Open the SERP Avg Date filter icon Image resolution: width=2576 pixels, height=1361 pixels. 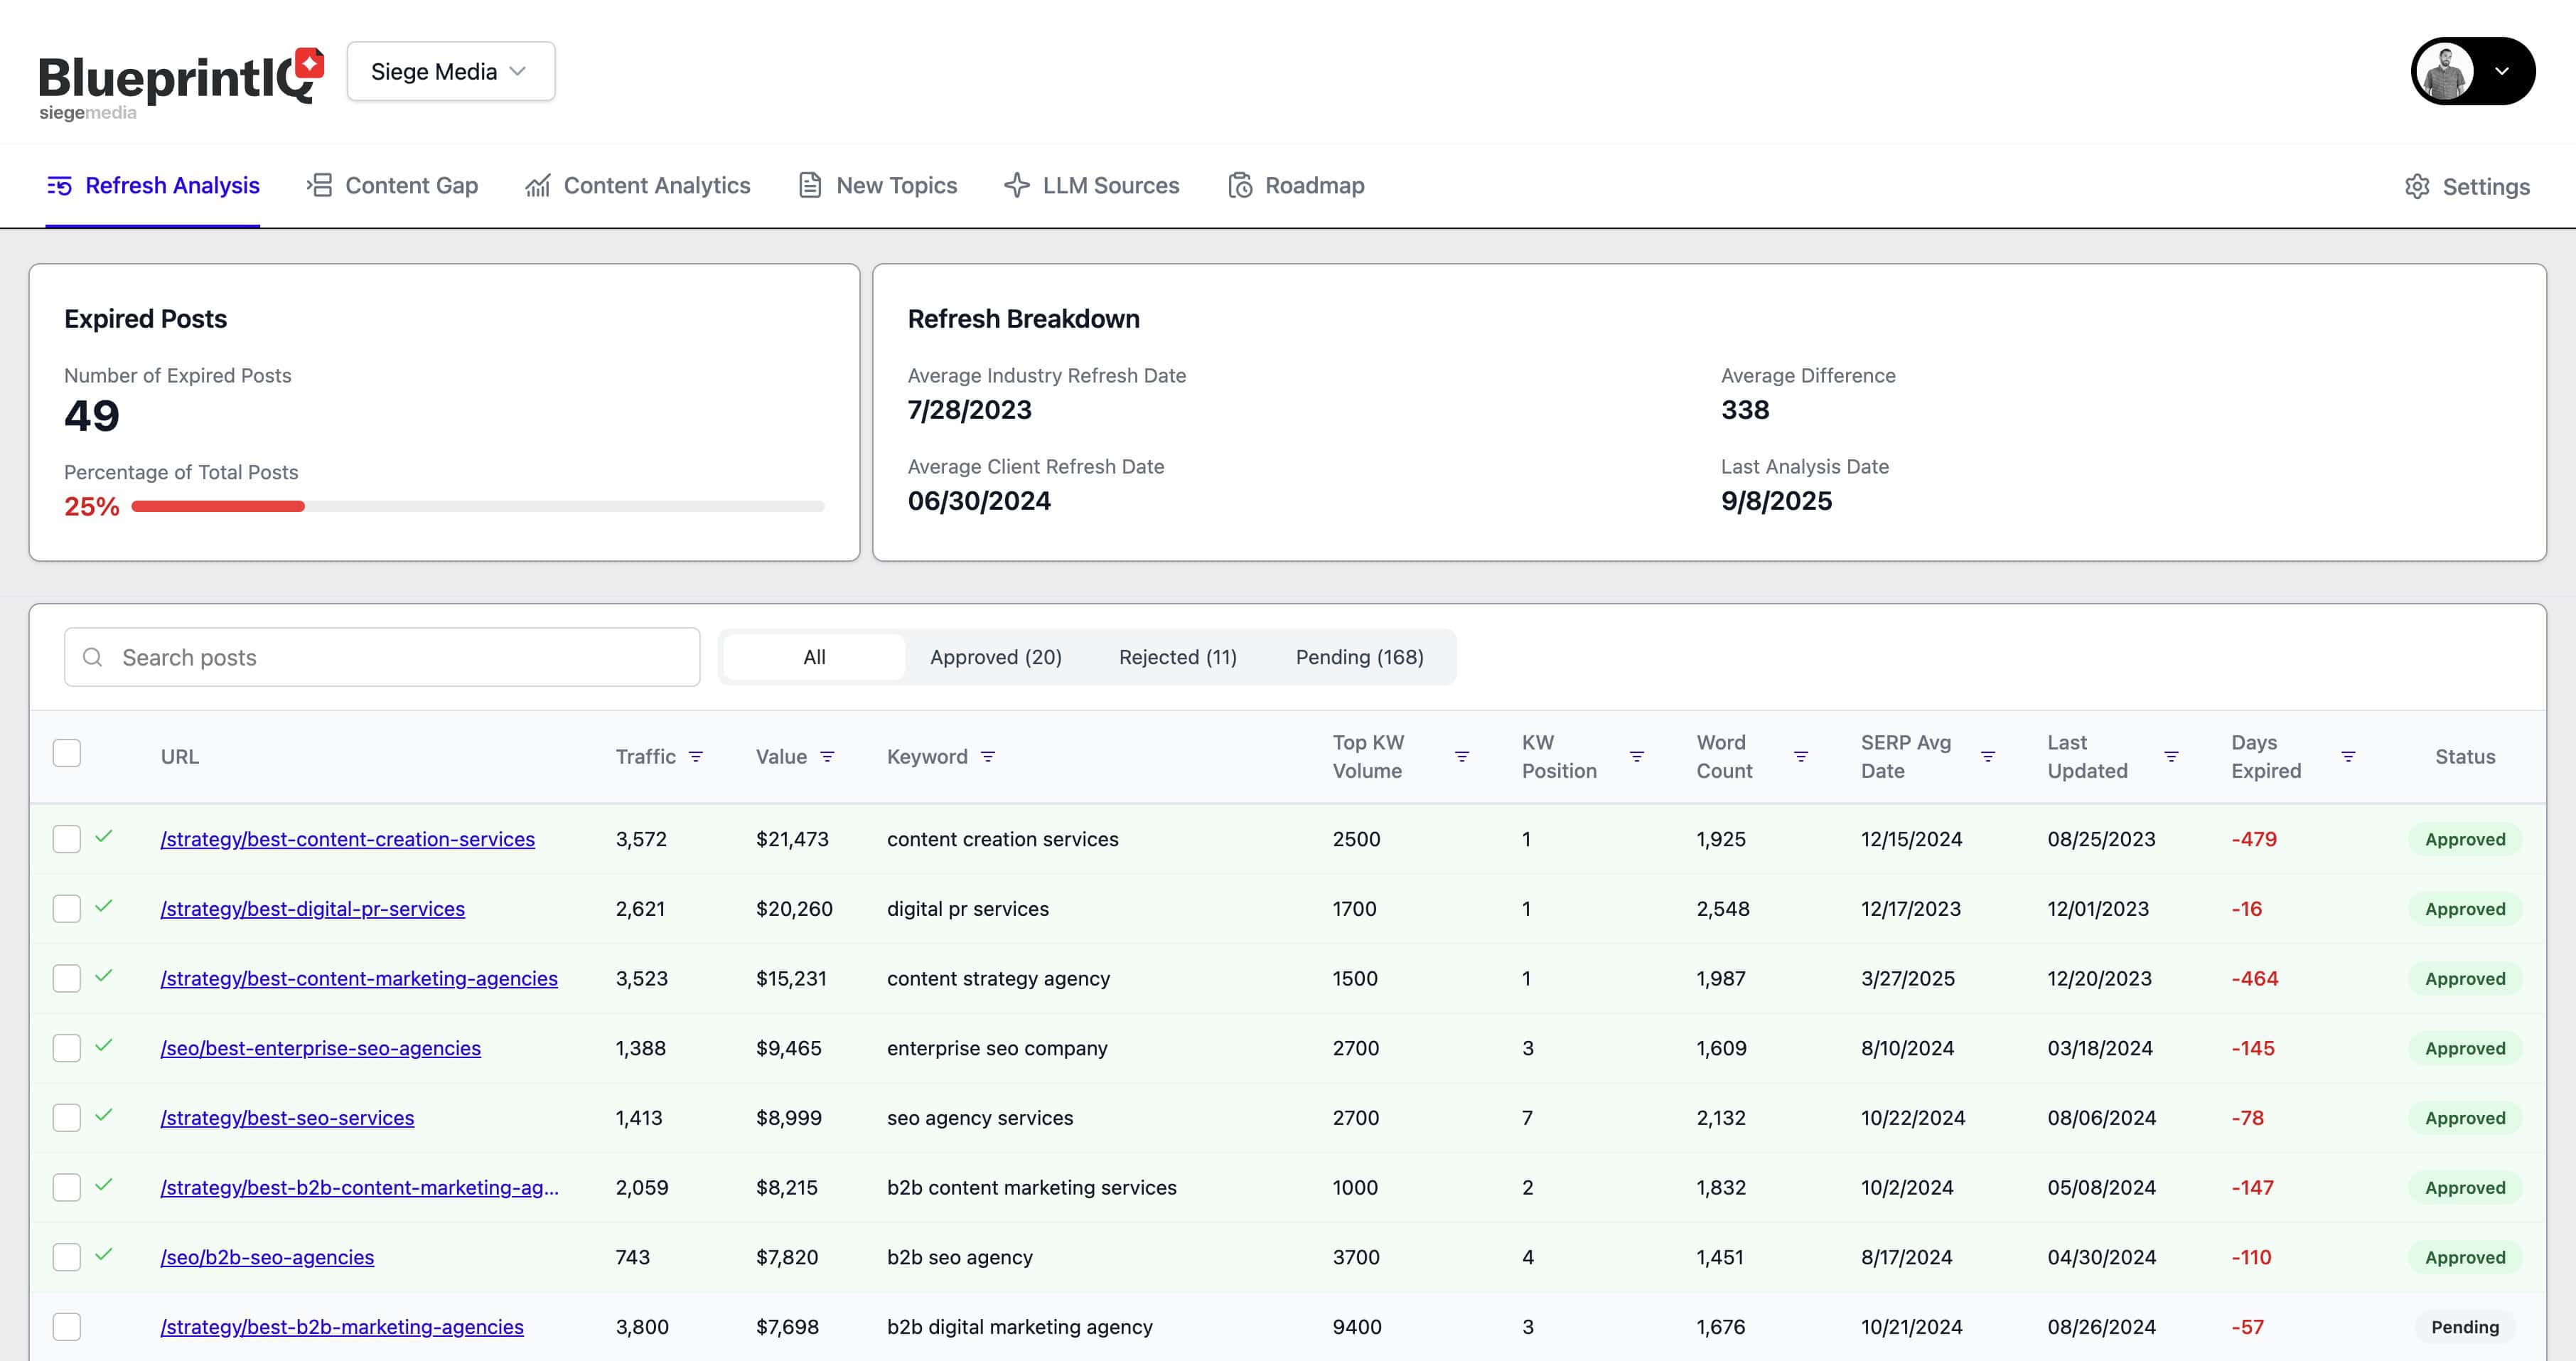pyautogui.click(x=1988, y=757)
